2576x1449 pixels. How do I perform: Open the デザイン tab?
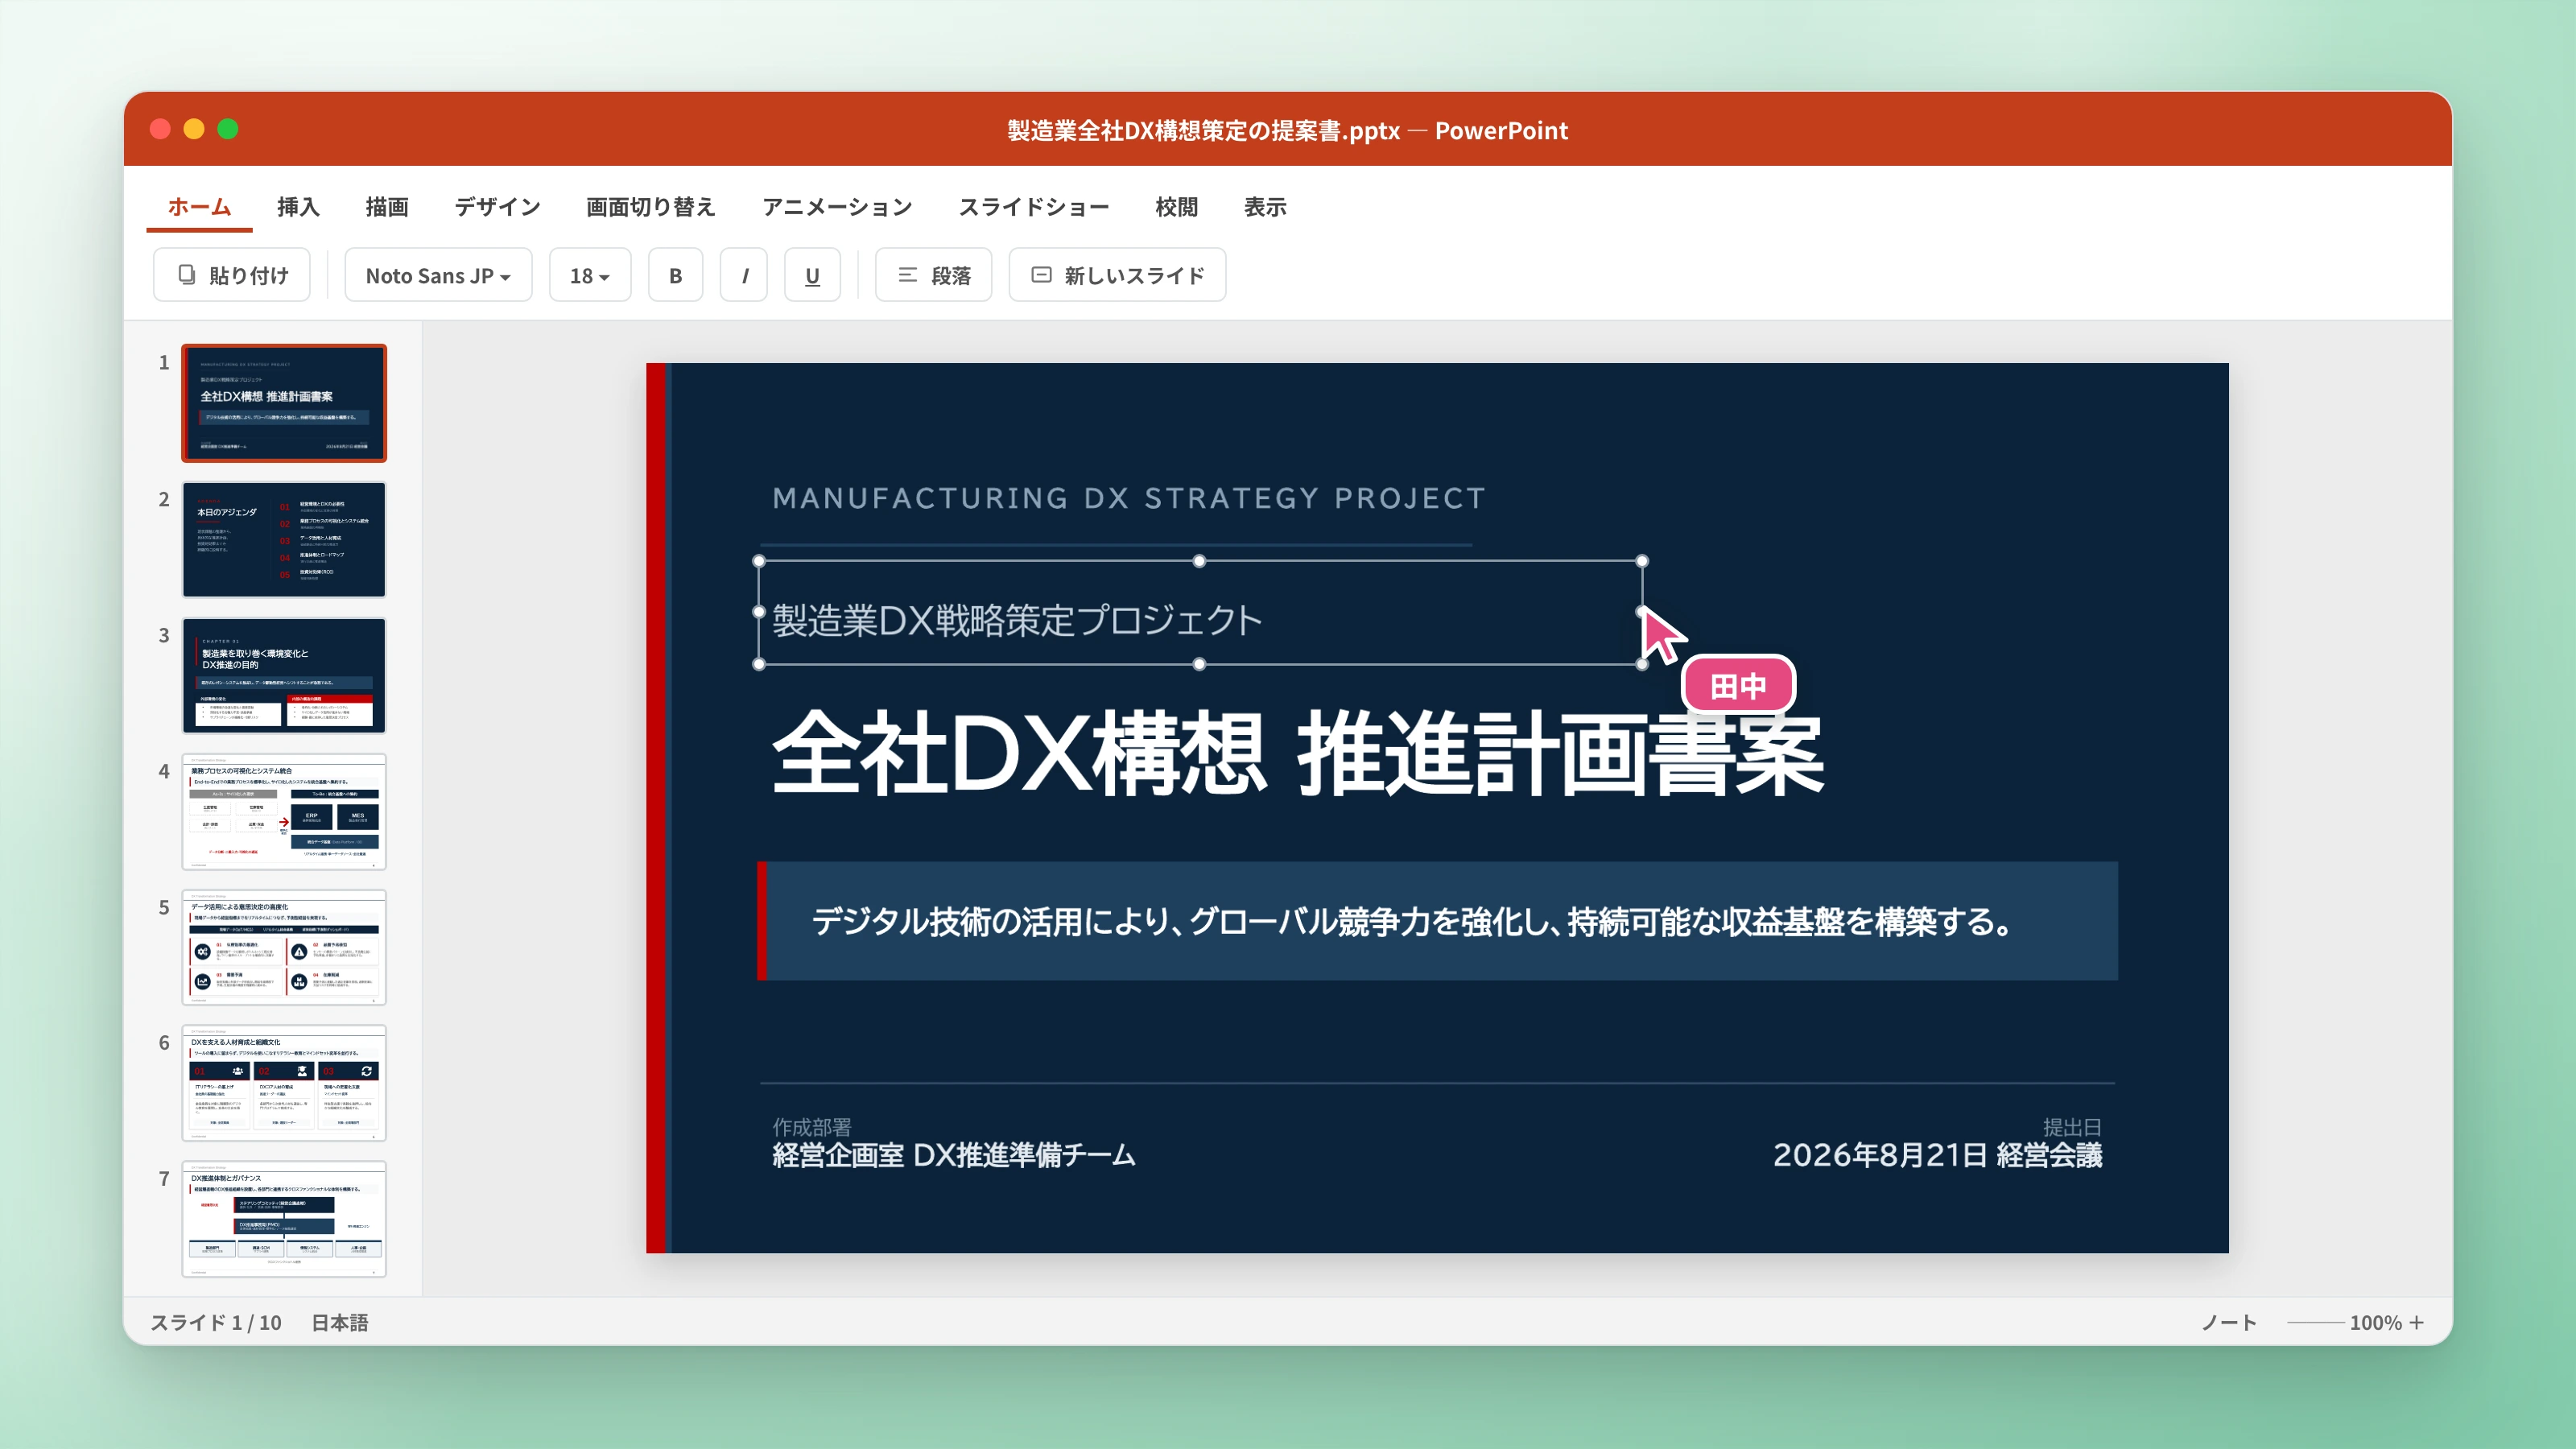(x=497, y=207)
